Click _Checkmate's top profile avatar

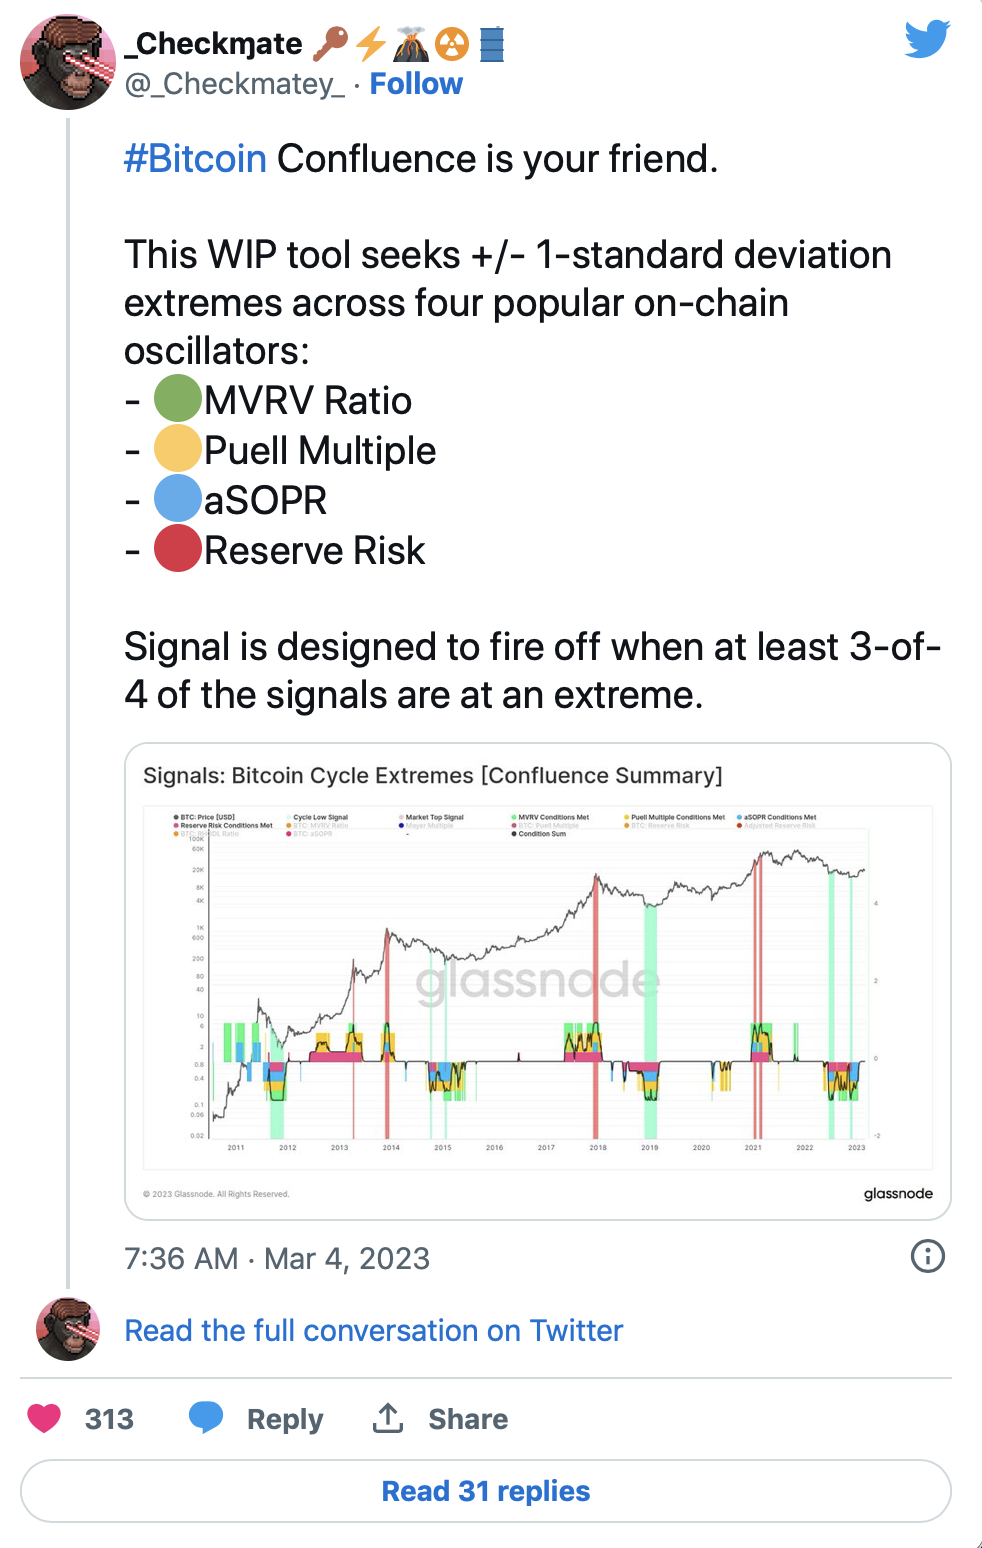click(x=67, y=62)
